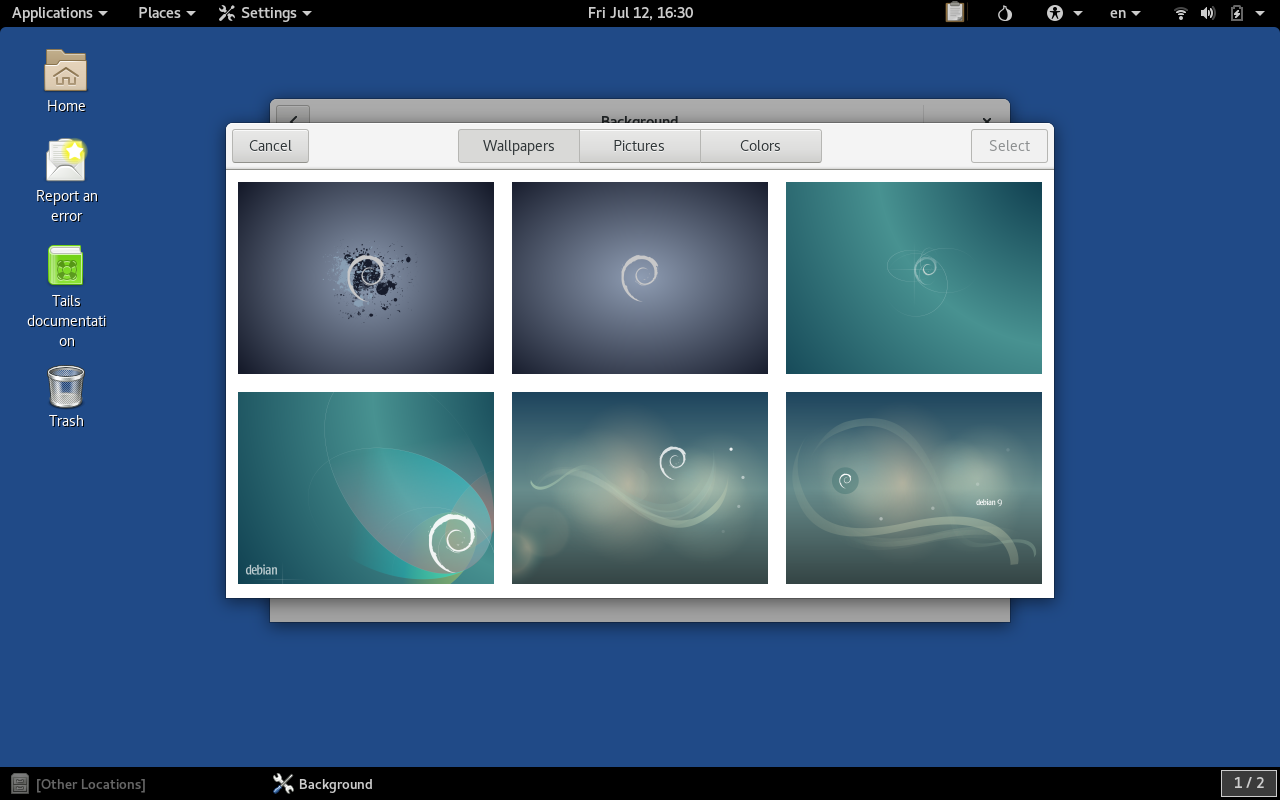Choose the plain gray Debian swirl wallpaper

tap(640, 278)
